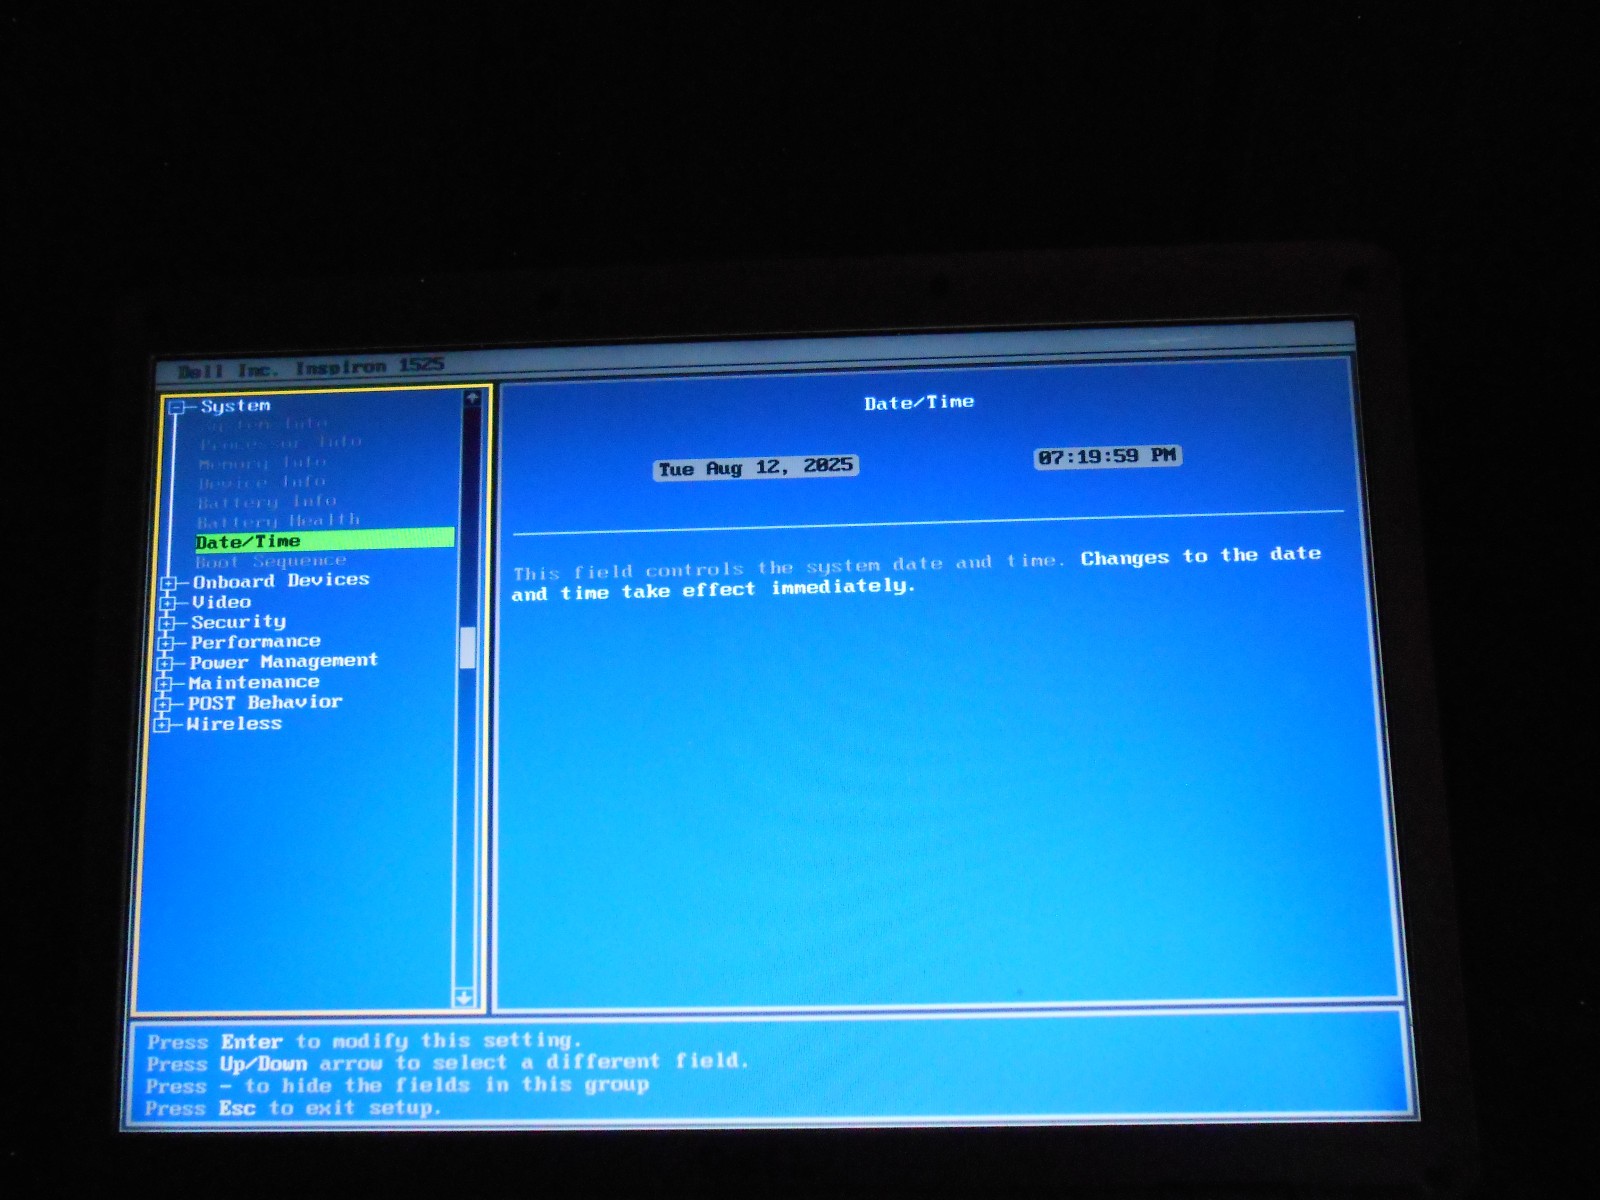Select the Power Management label
Screen dimensions: 1600x1200
(283, 662)
